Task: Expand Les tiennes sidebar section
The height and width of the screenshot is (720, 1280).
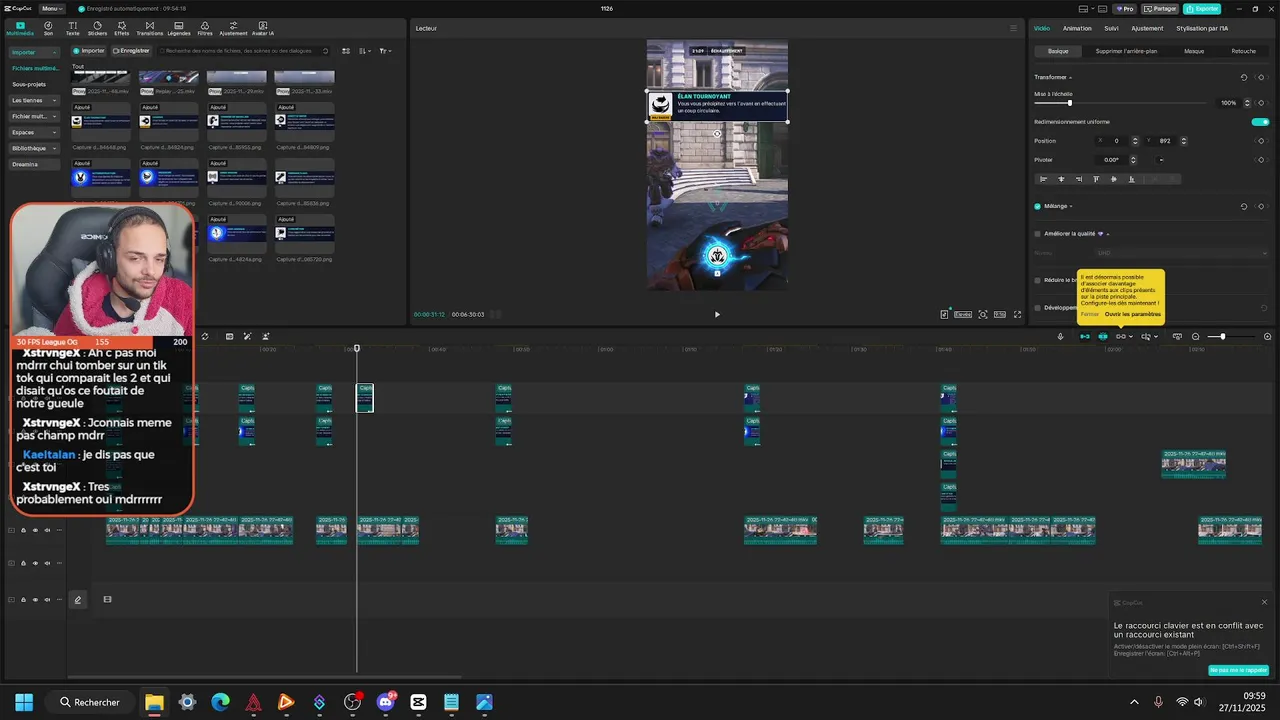Action: pyautogui.click(x=33, y=100)
